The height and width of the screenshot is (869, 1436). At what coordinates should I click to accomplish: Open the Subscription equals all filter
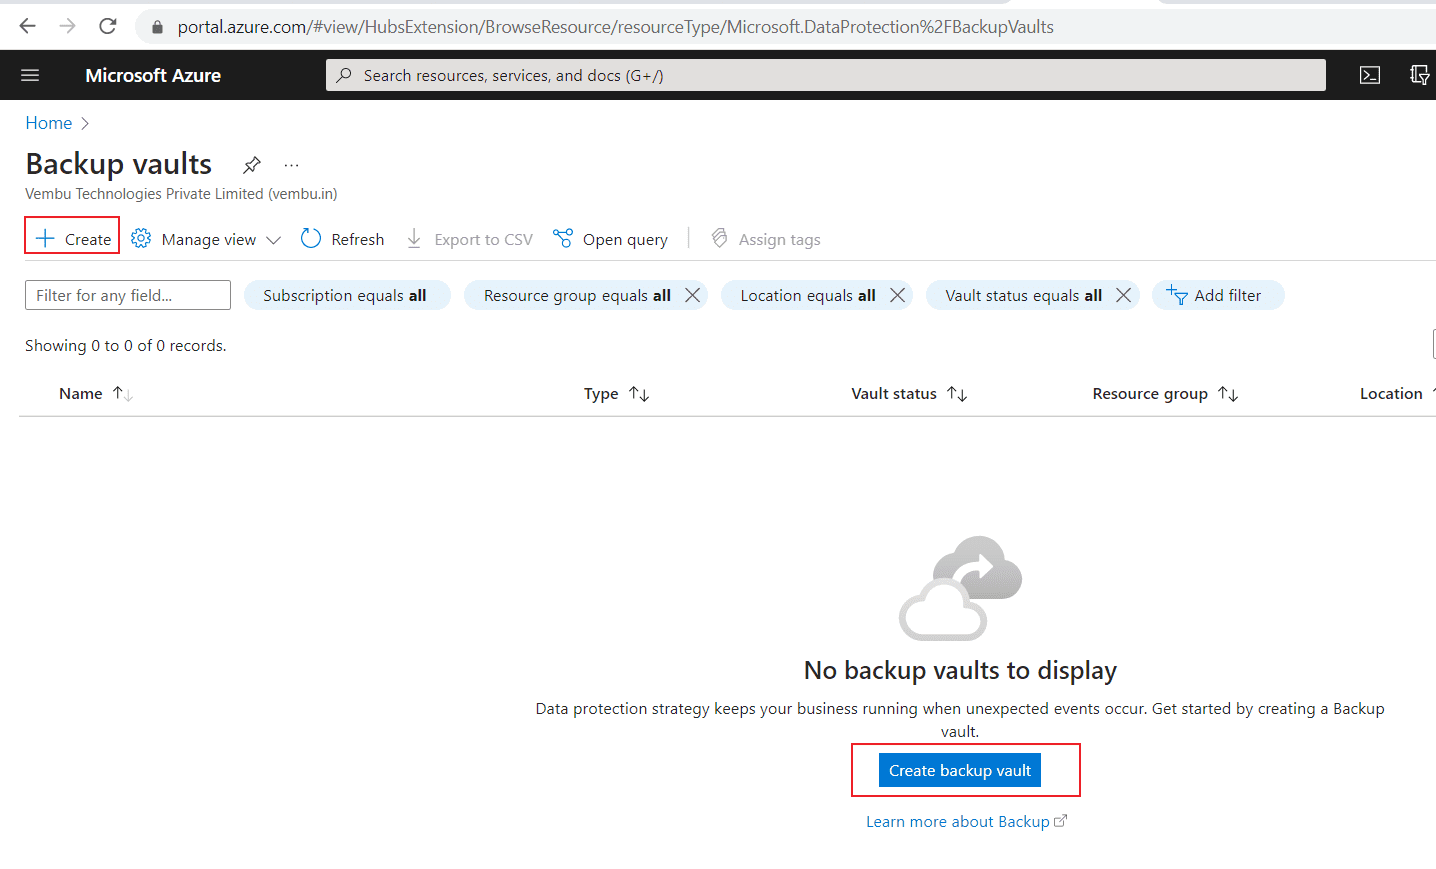(x=345, y=295)
